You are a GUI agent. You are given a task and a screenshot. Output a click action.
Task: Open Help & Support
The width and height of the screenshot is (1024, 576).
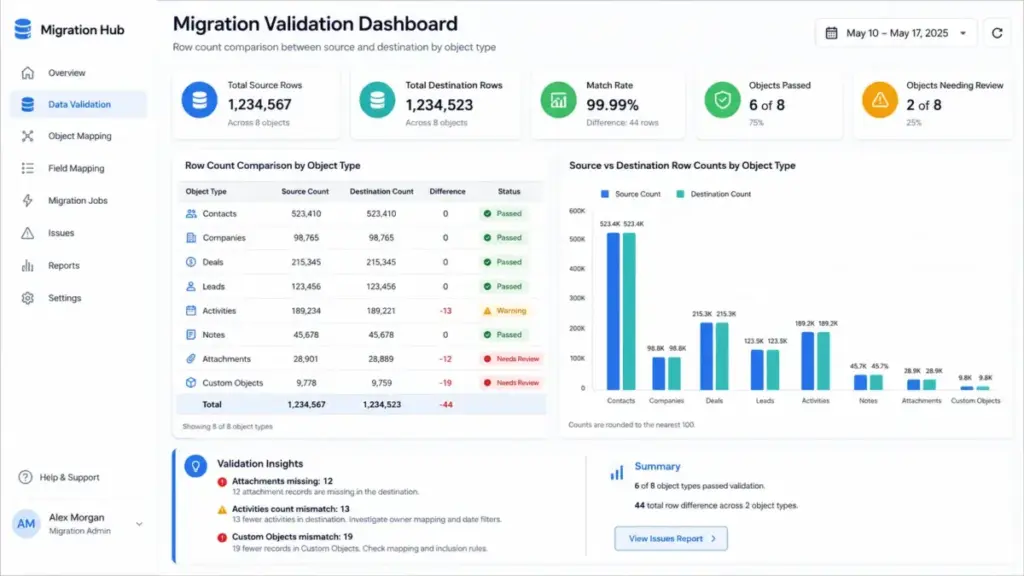click(x=69, y=477)
